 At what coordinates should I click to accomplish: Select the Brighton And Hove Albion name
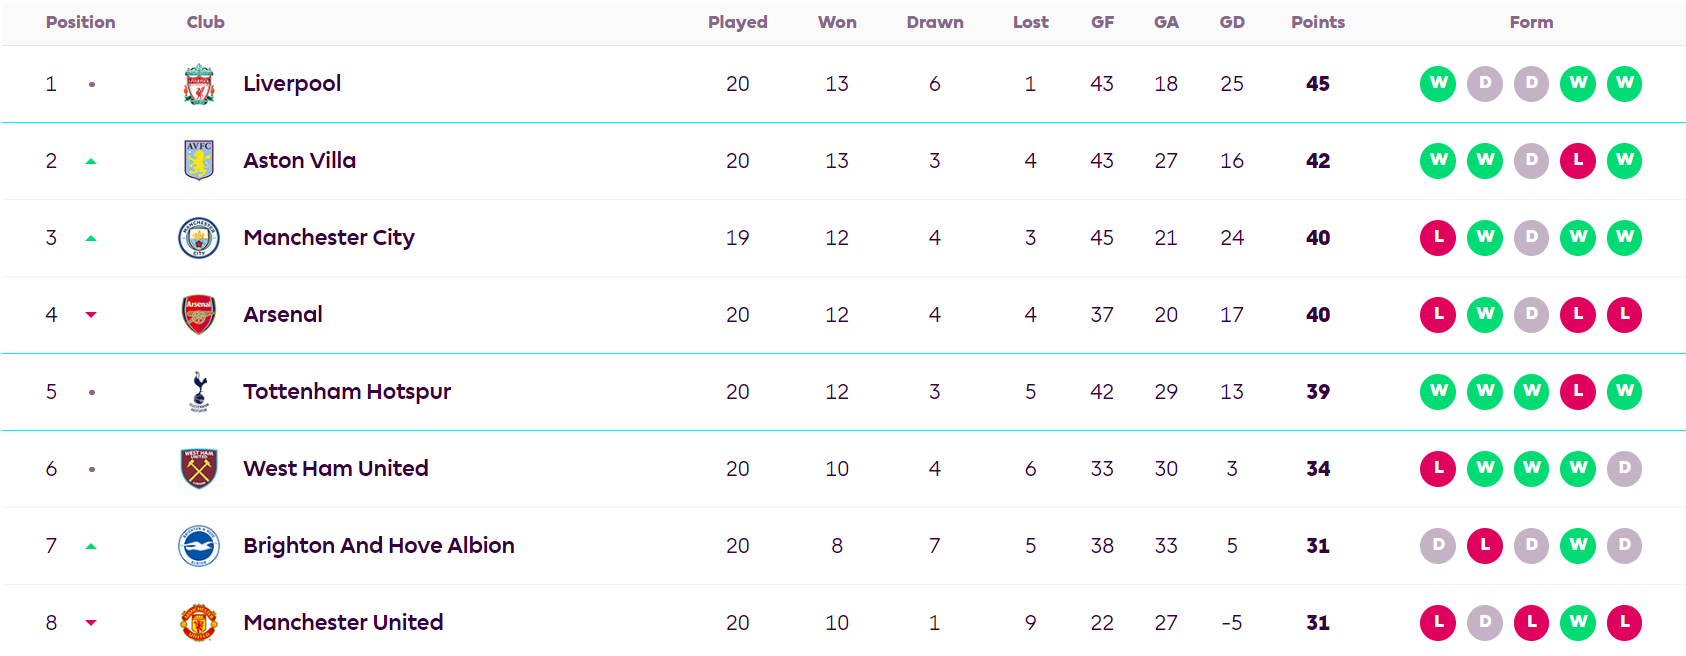379,545
